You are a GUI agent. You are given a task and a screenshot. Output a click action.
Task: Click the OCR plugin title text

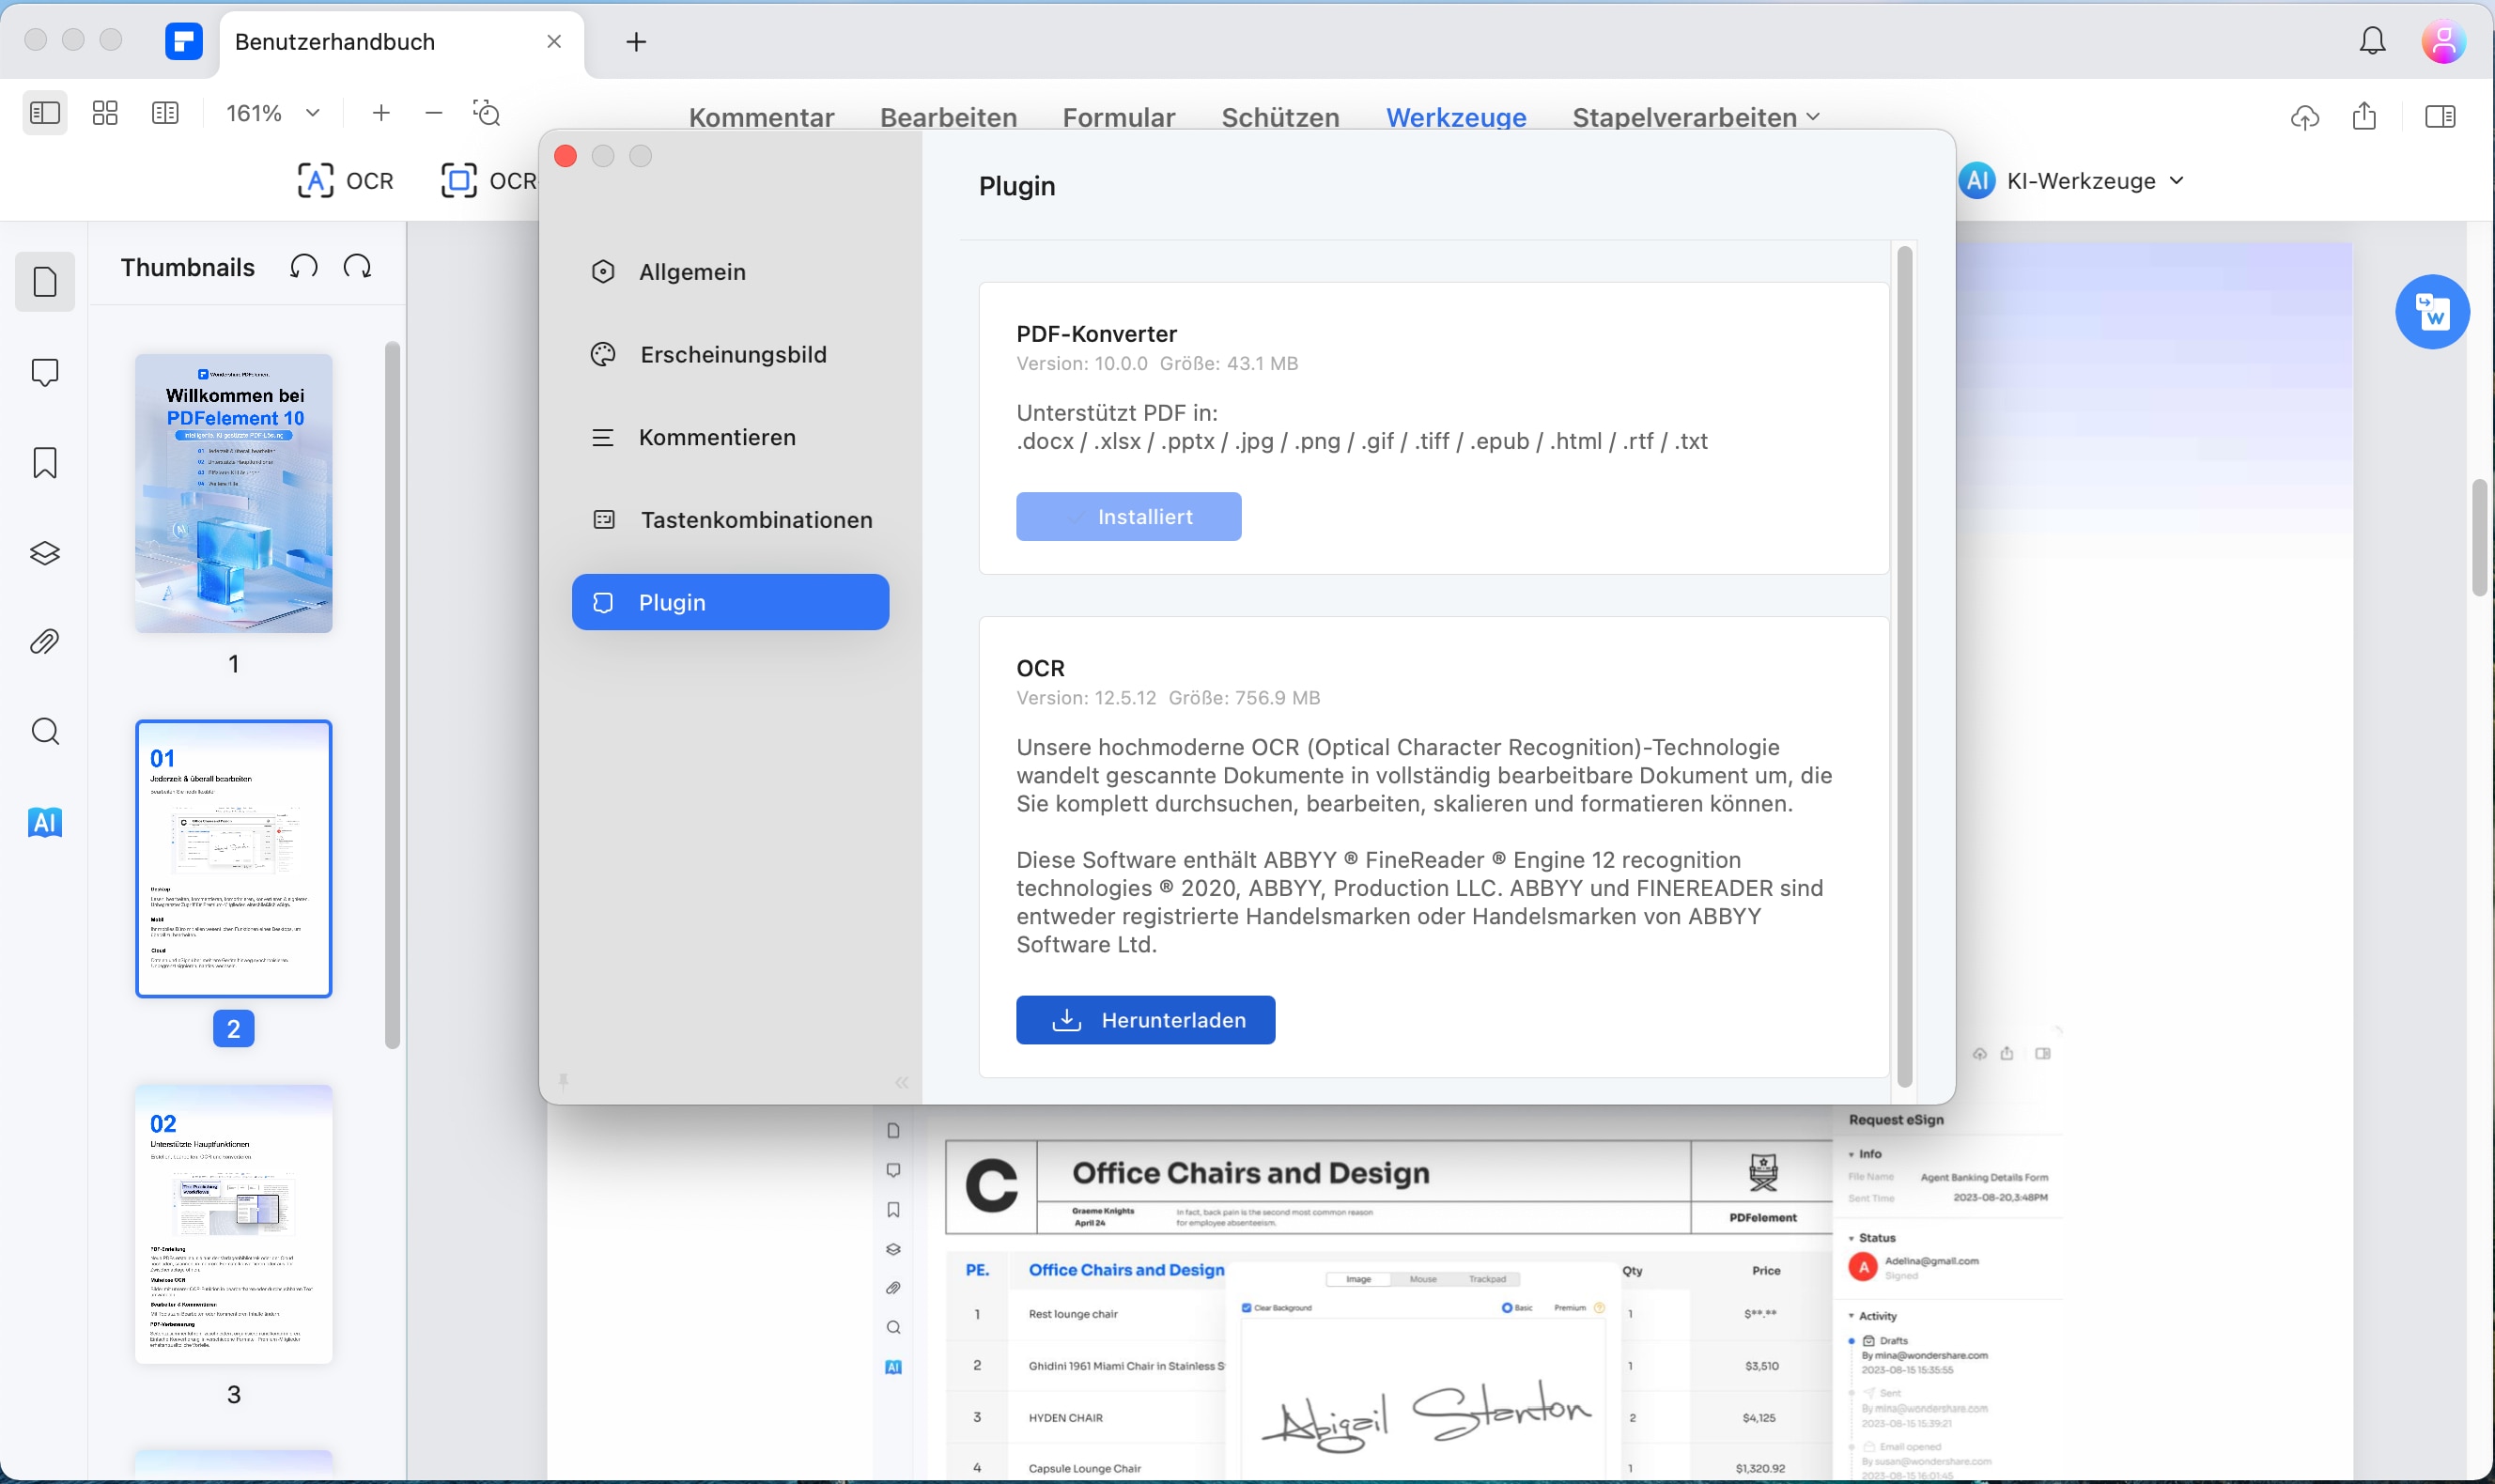pos(1040,668)
